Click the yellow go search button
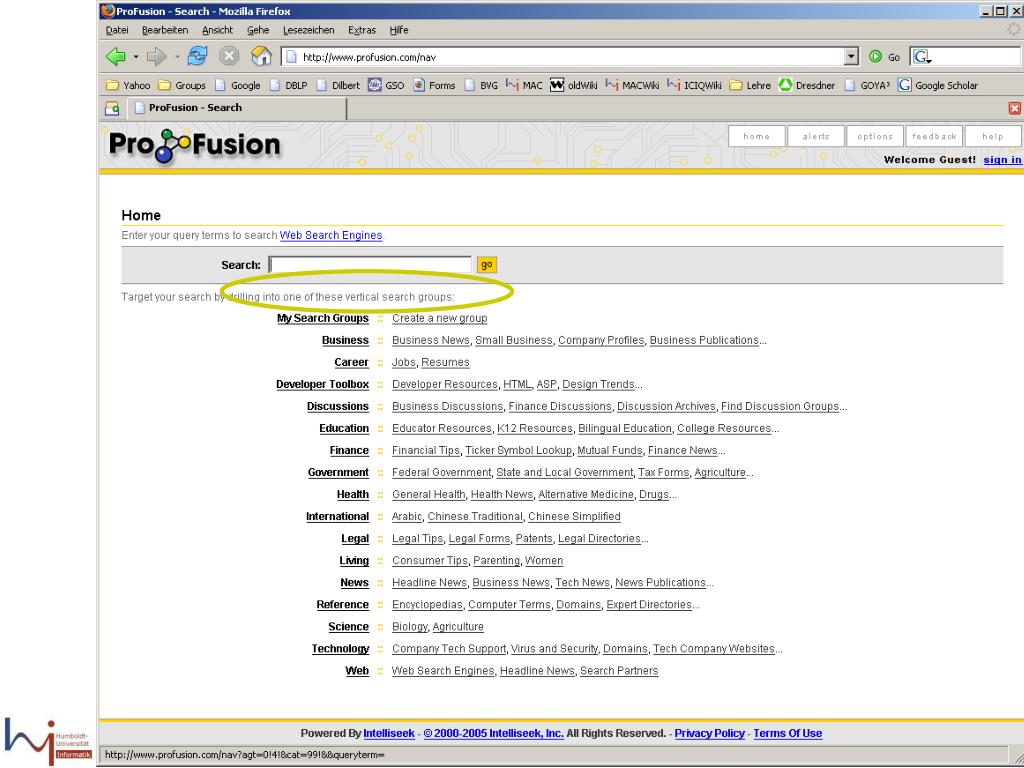The width and height of the screenshot is (1024, 768). [487, 265]
